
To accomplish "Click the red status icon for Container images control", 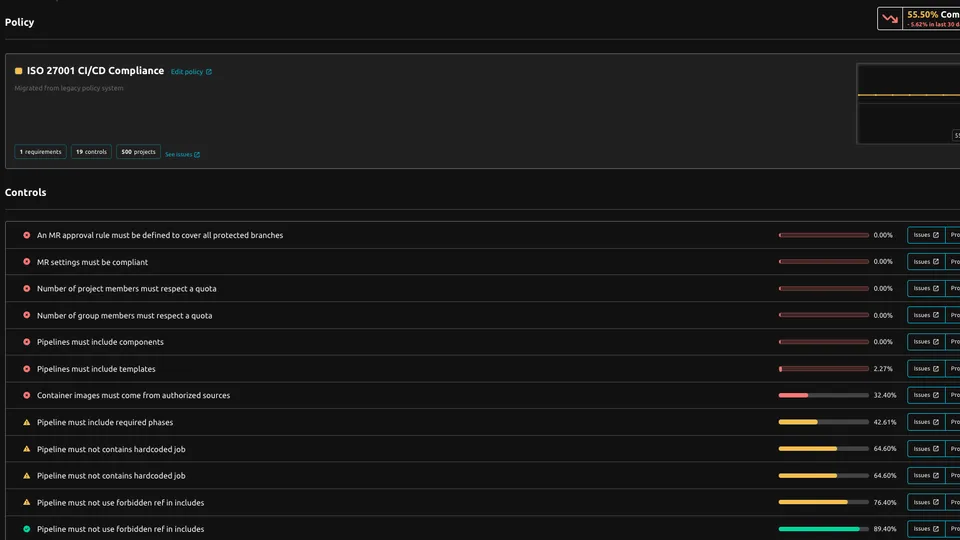I will (x=26, y=396).
